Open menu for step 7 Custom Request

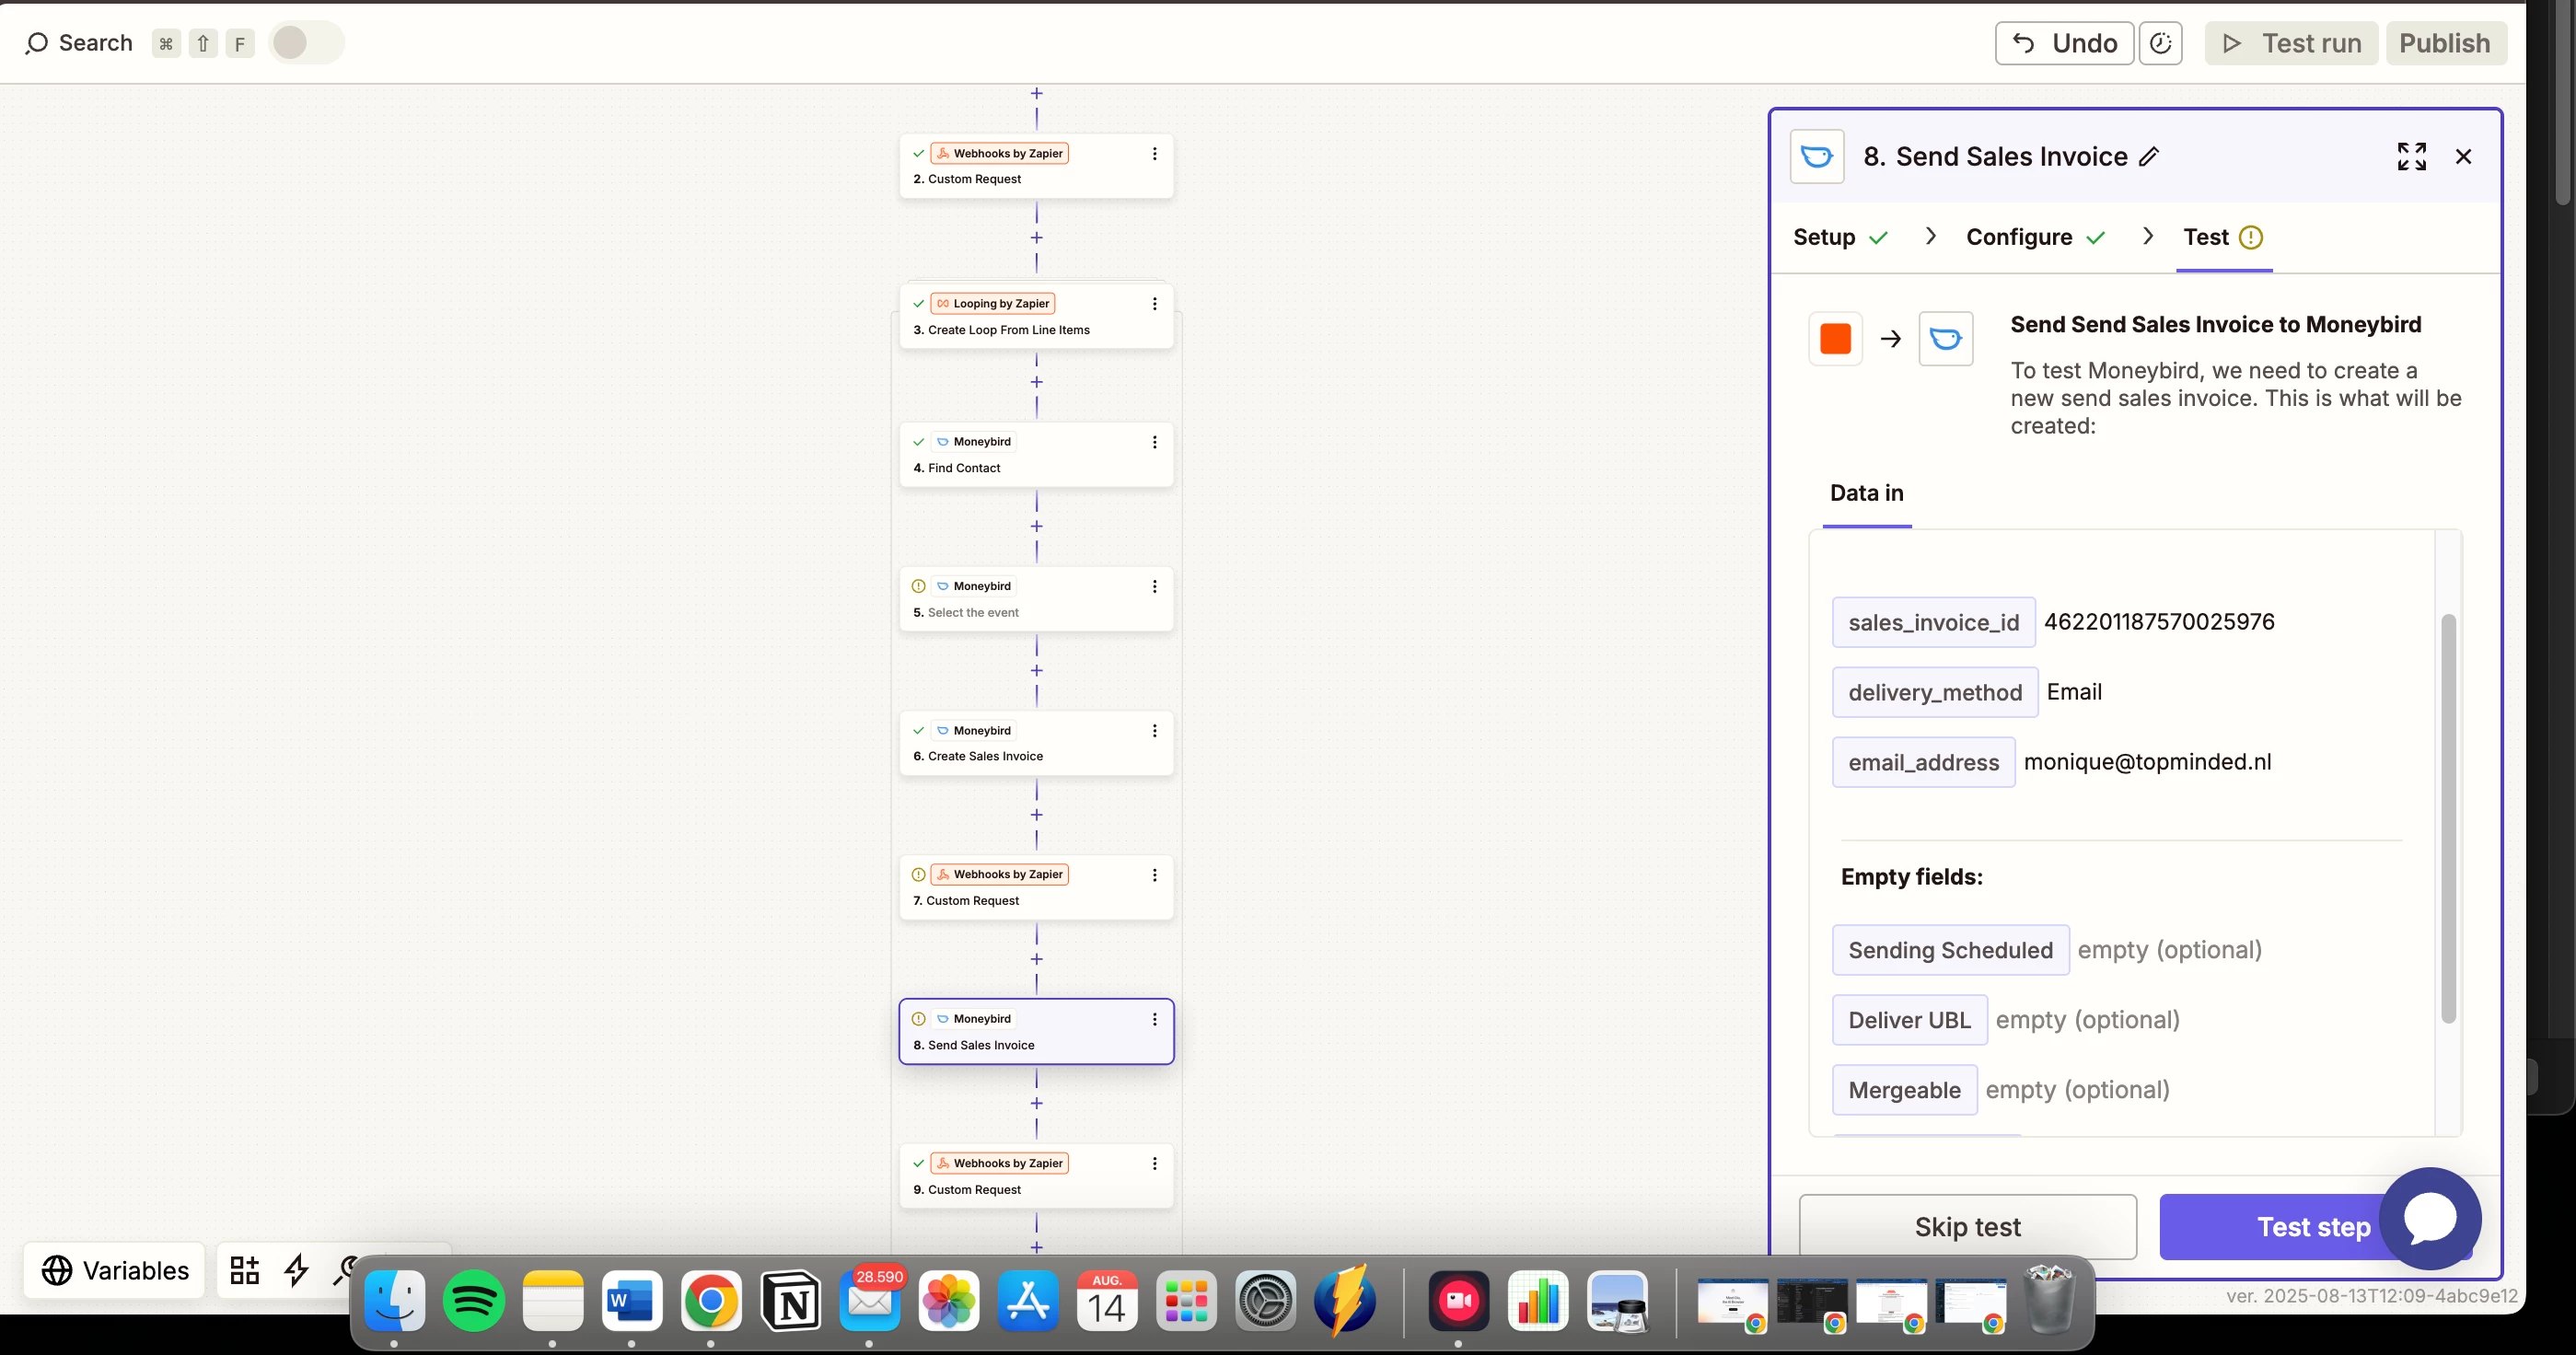click(x=1154, y=874)
